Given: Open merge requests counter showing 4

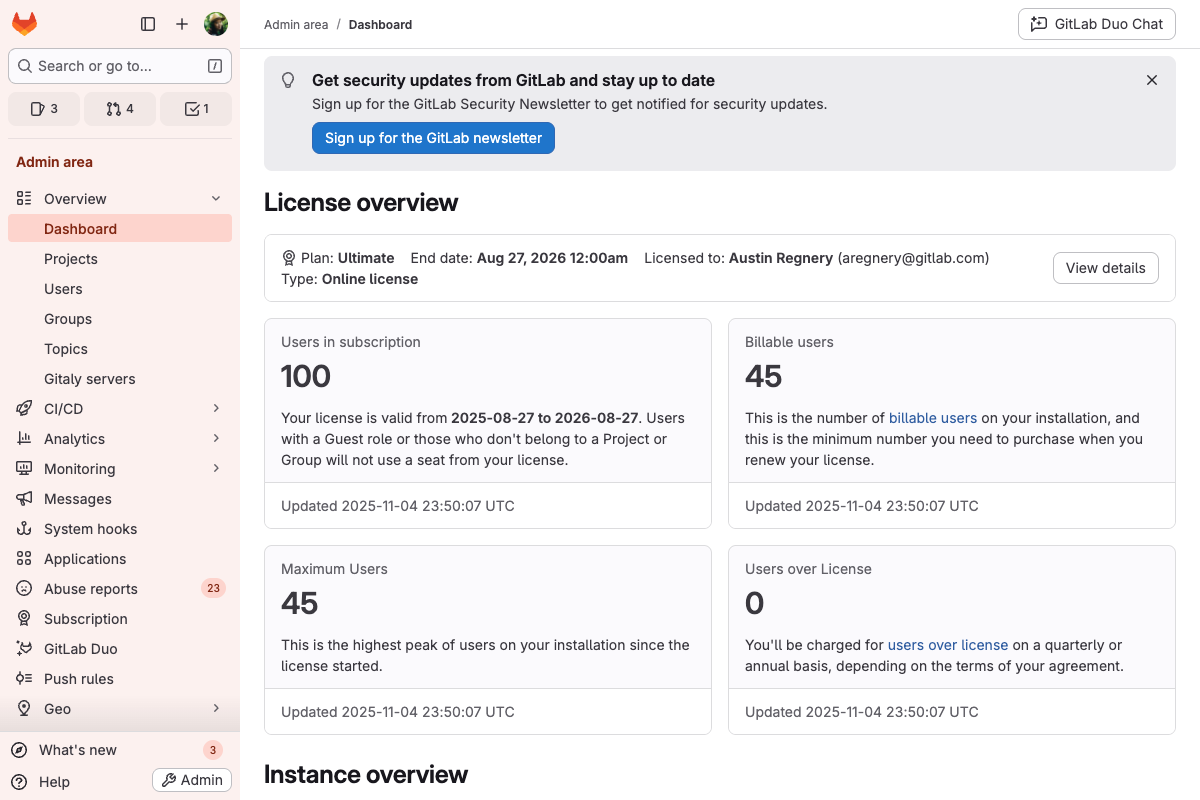Looking at the screenshot, I should point(120,109).
